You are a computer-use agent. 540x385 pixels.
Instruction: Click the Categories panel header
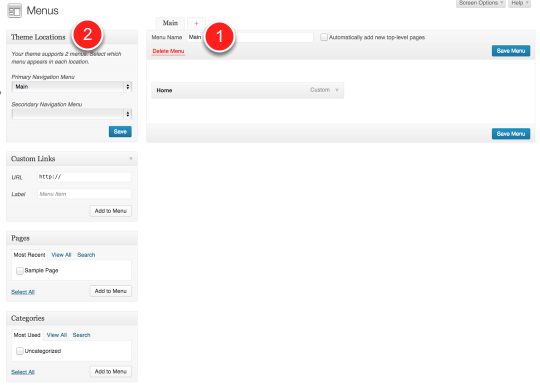tap(72, 319)
